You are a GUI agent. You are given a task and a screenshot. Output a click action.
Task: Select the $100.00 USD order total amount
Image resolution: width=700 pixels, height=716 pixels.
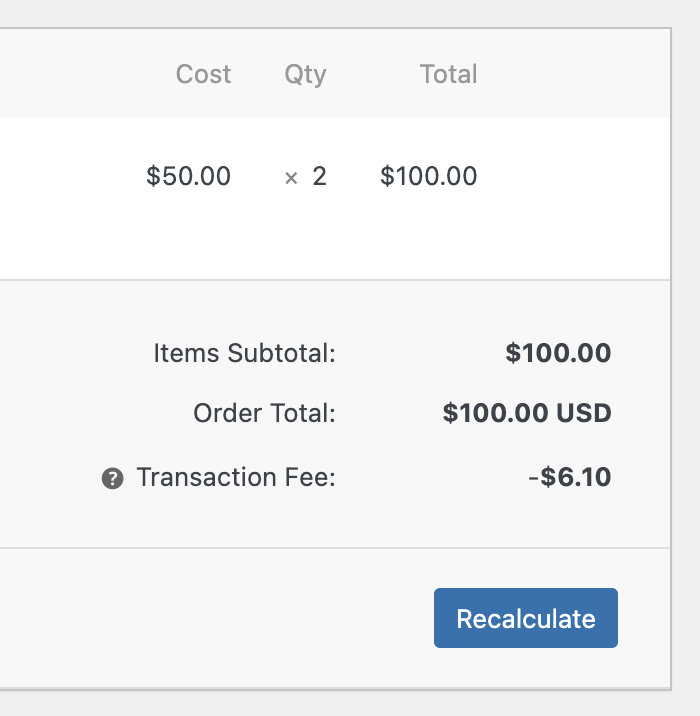click(x=527, y=413)
